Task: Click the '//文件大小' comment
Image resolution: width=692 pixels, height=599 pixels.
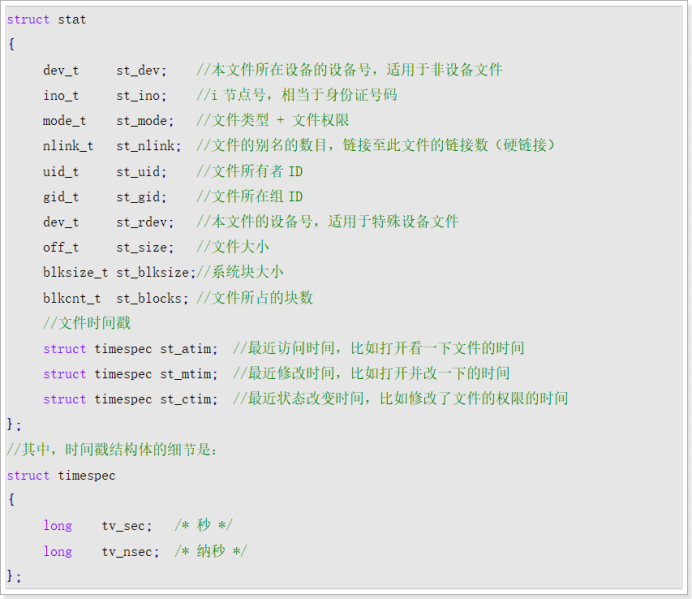Action: (233, 247)
